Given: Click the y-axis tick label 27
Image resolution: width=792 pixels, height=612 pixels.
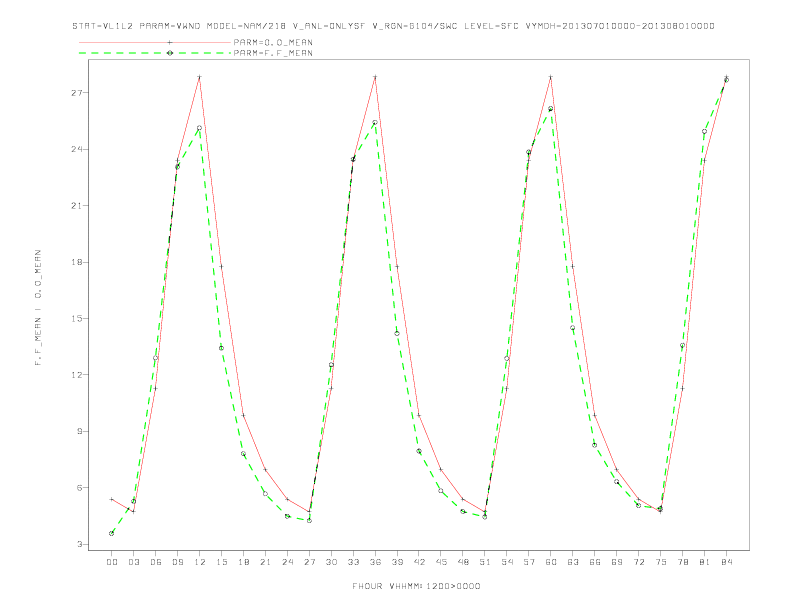Looking at the screenshot, I should pyautogui.click(x=77, y=93).
